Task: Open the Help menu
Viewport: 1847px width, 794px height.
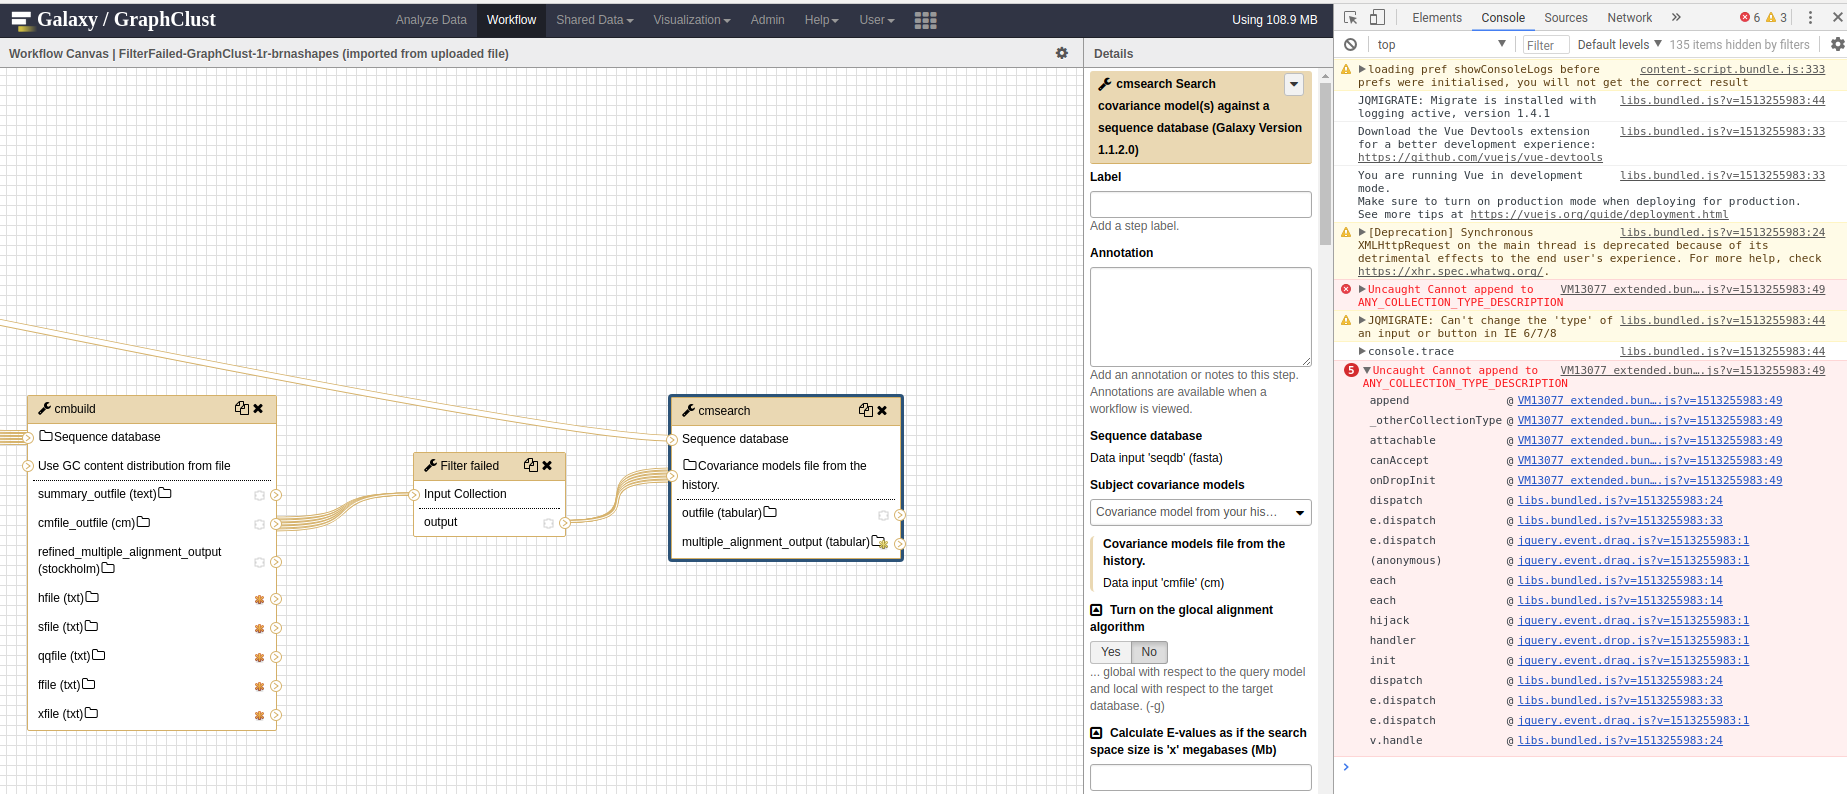Action: point(821,20)
